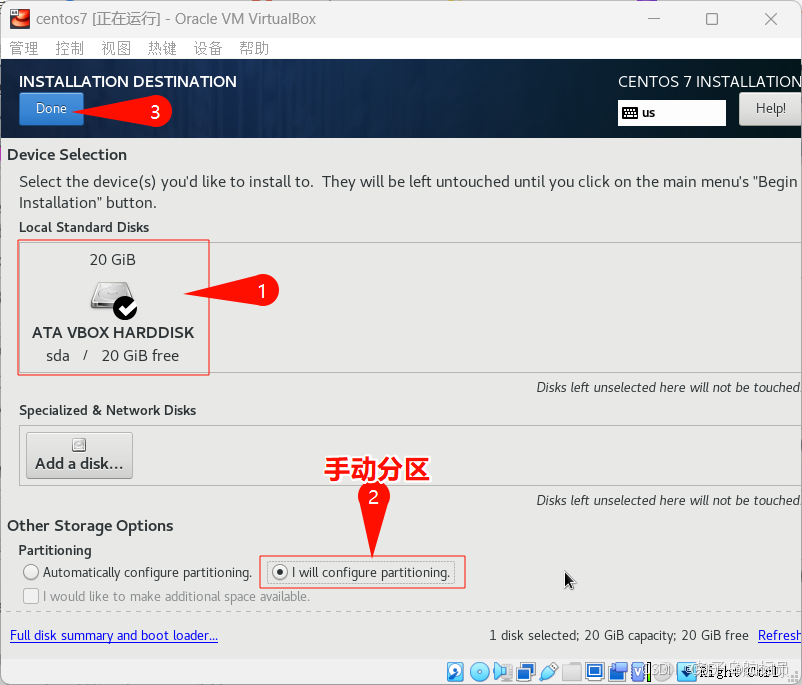
Task: Open the 设备 menu
Action: tap(208, 49)
